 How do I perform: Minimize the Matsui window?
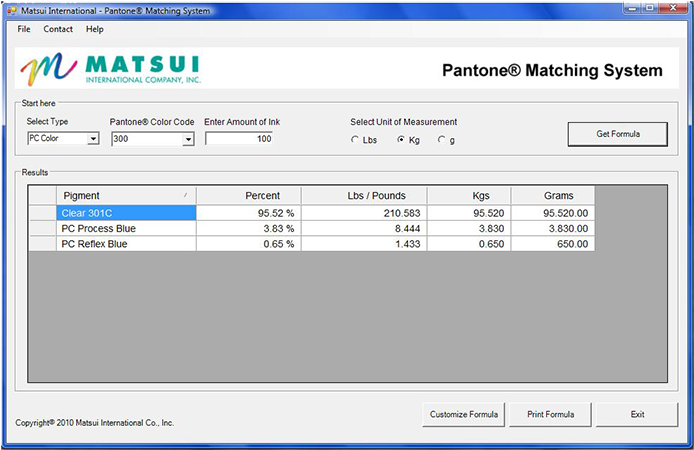632,8
